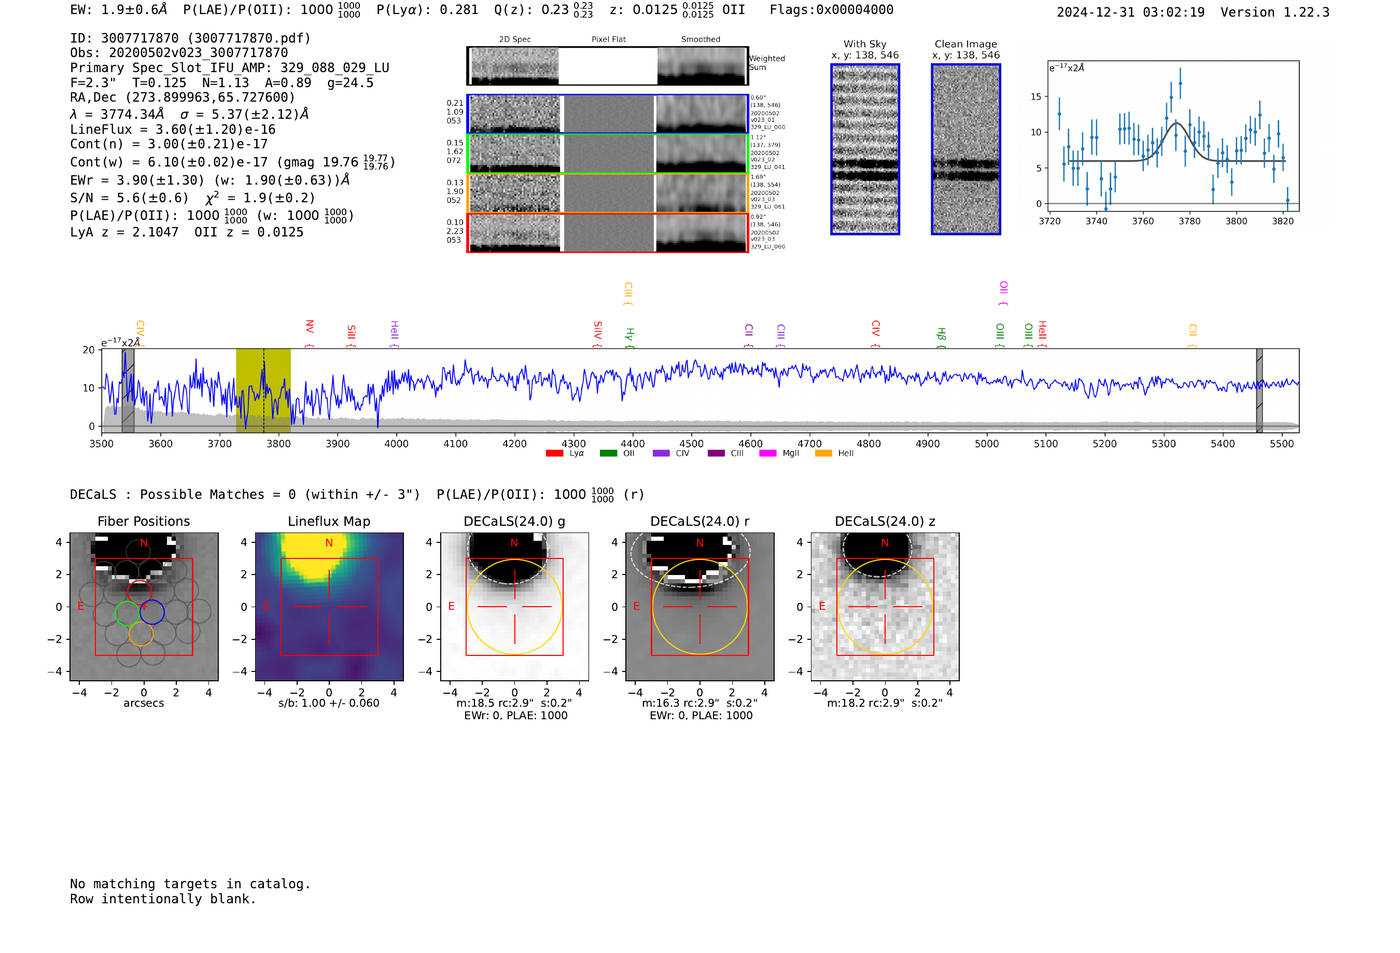
Task: Click the green Hγ line label above spectrum
Action: tap(630, 335)
